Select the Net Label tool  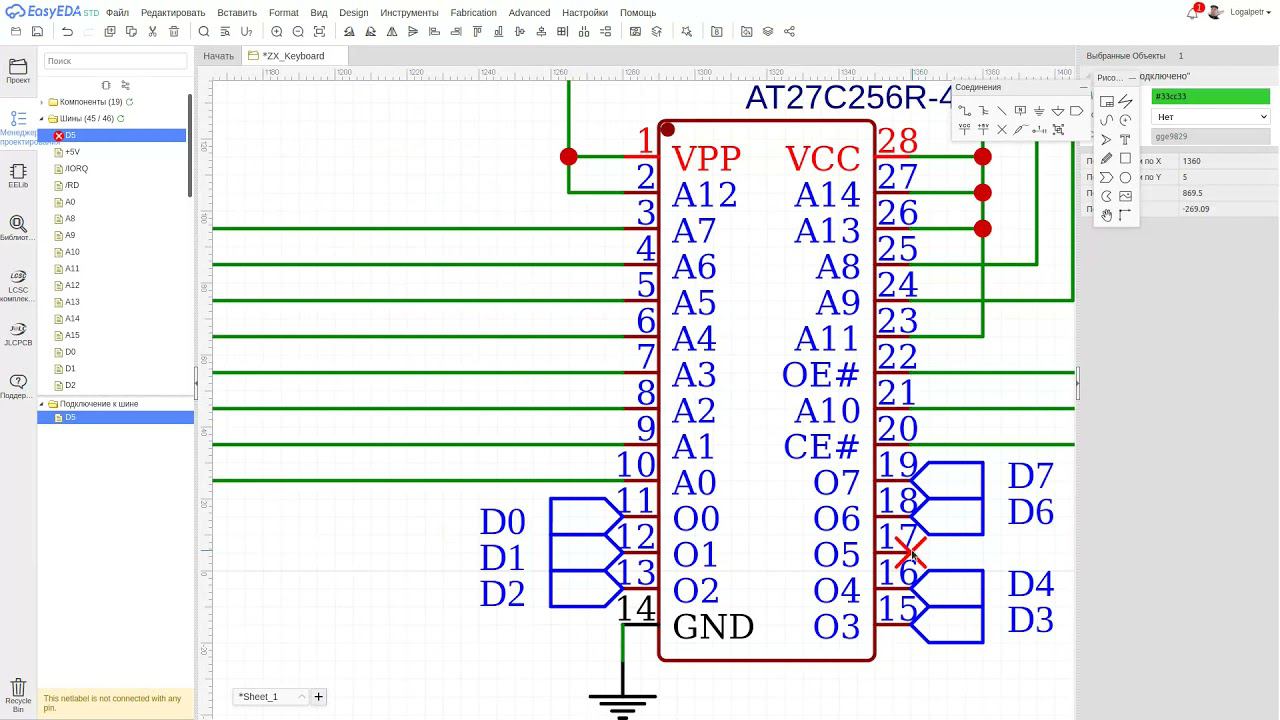pos(1020,110)
